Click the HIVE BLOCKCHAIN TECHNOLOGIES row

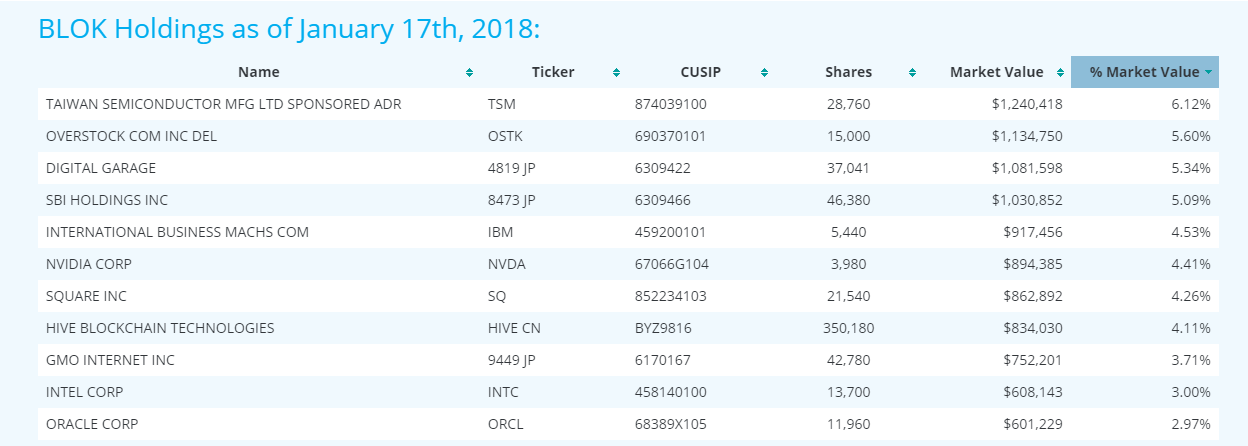click(x=160, y=328)
